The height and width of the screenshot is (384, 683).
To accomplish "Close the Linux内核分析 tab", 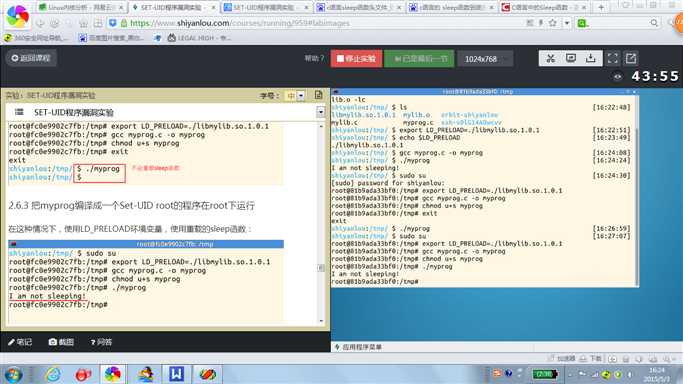I will coord(122,8).
